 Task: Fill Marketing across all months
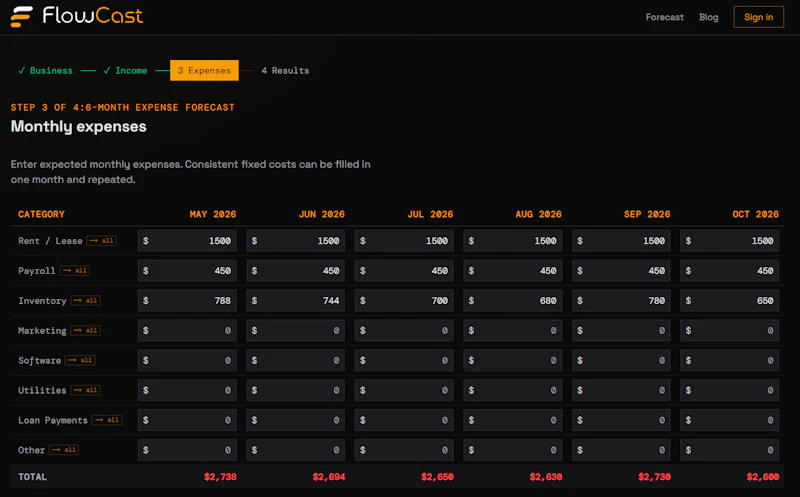[x=86, y=330]
